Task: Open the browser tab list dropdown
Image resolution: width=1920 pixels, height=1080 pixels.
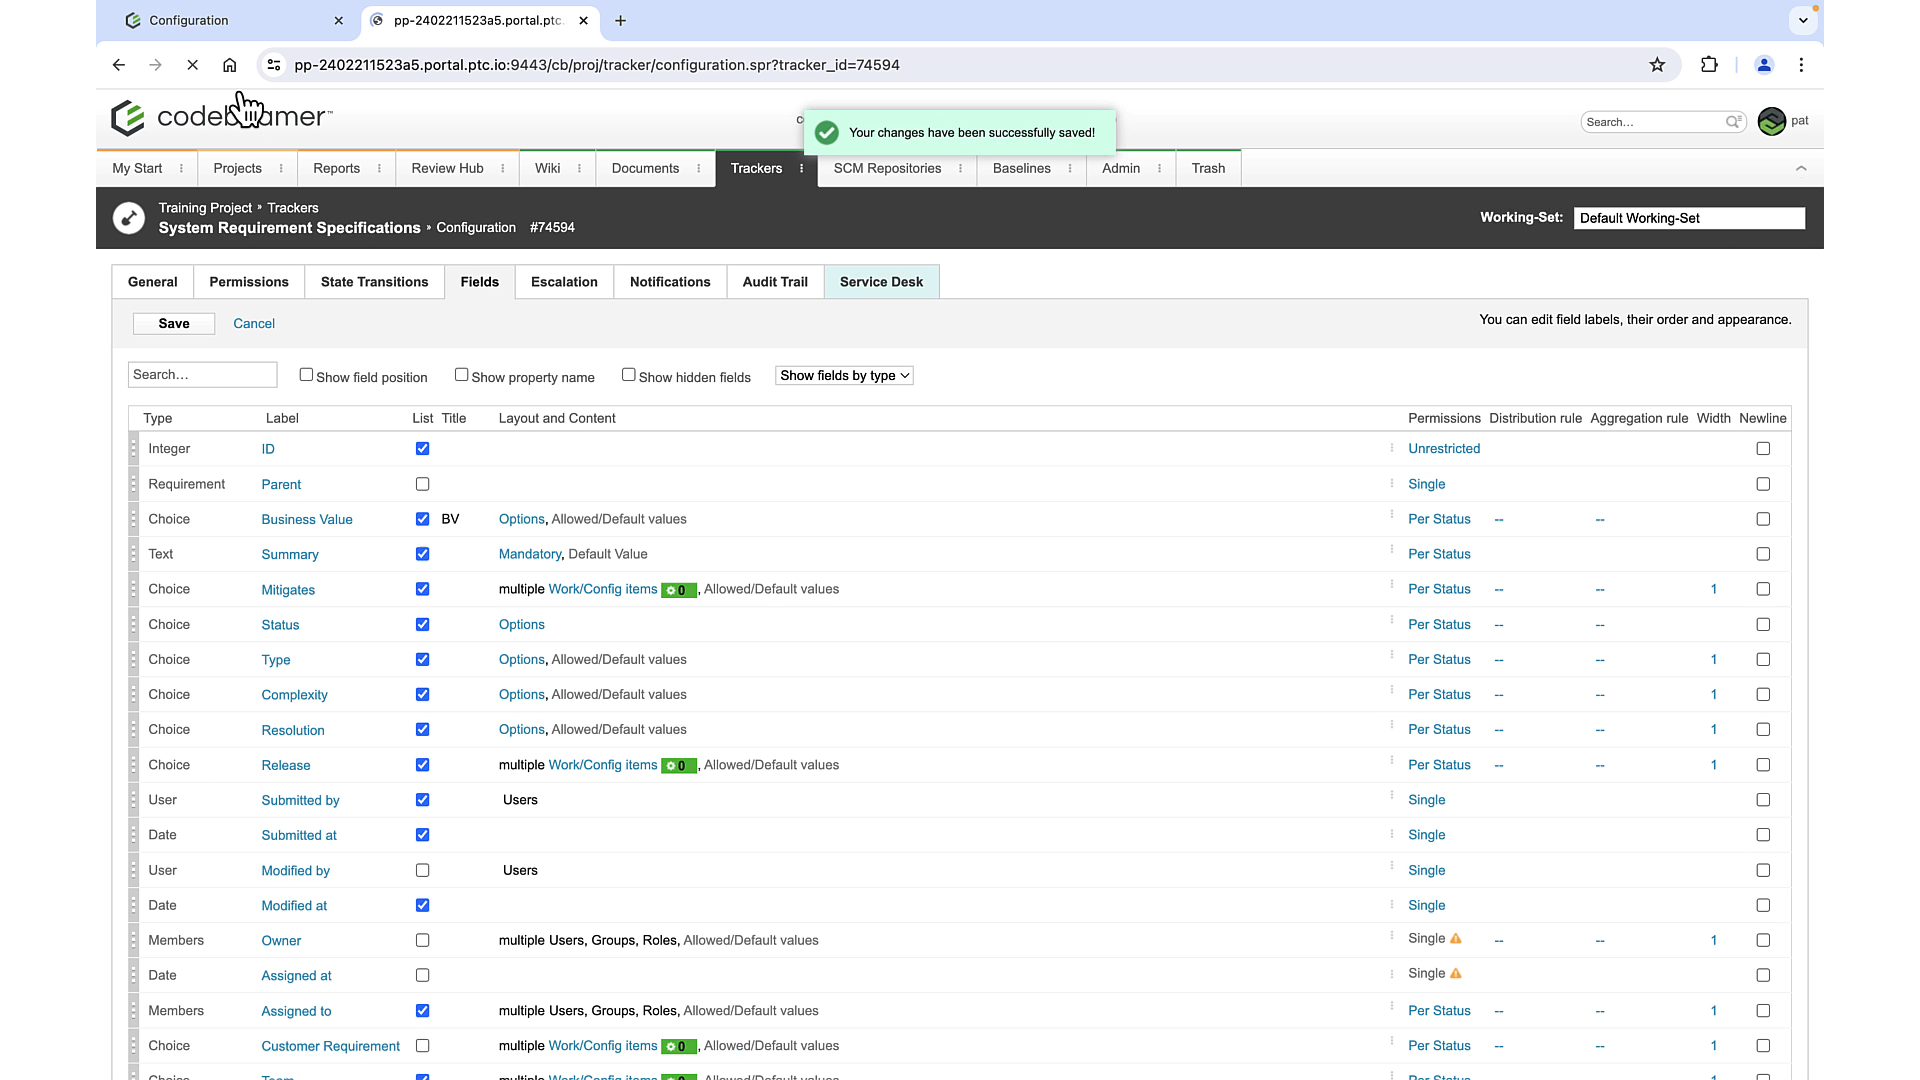Action: [x=1803, y=20]
